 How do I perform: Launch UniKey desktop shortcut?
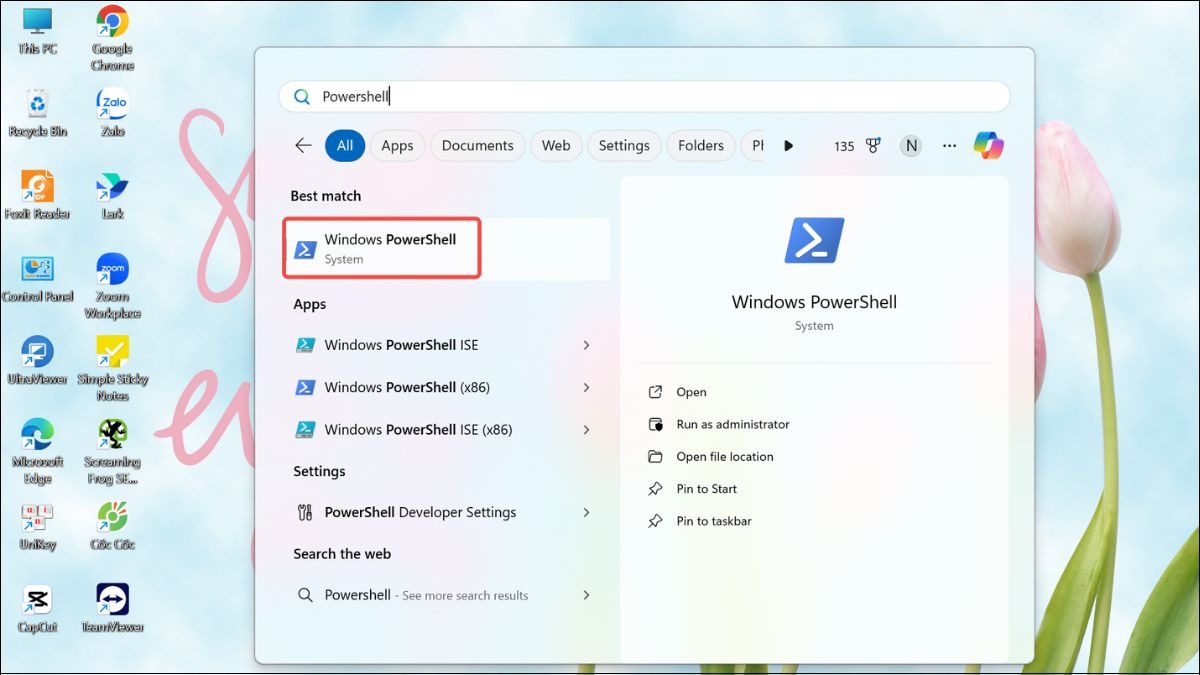click(37, 527)
